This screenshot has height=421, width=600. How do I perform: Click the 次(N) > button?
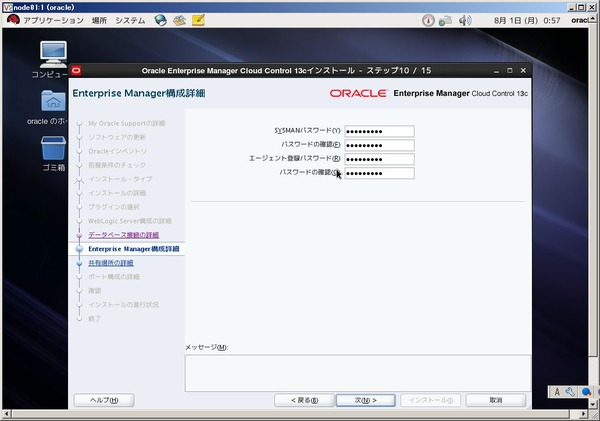coord(365,400)
